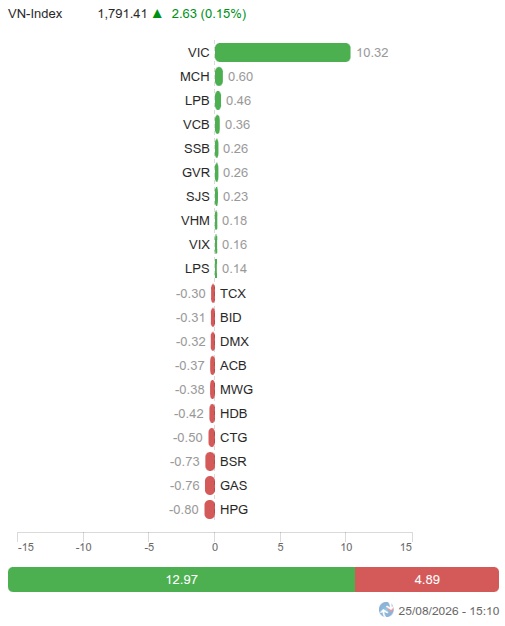Click the green 12.97 total segment
The image size is (505, 626).
[x=182, y=579]
